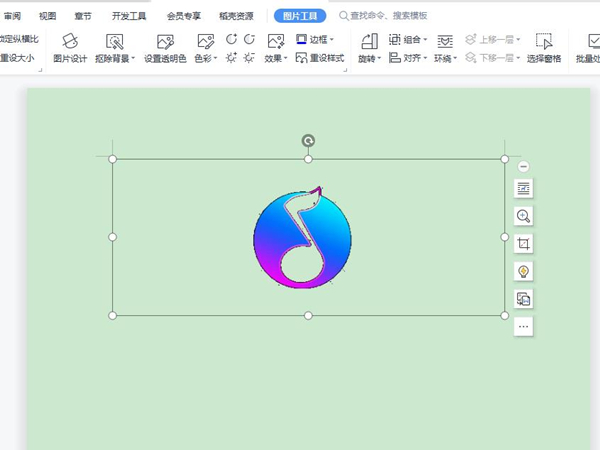The image size is (600, 450).
Task: Click the image convert icon in floating toolbar
Action: (524, 299)
